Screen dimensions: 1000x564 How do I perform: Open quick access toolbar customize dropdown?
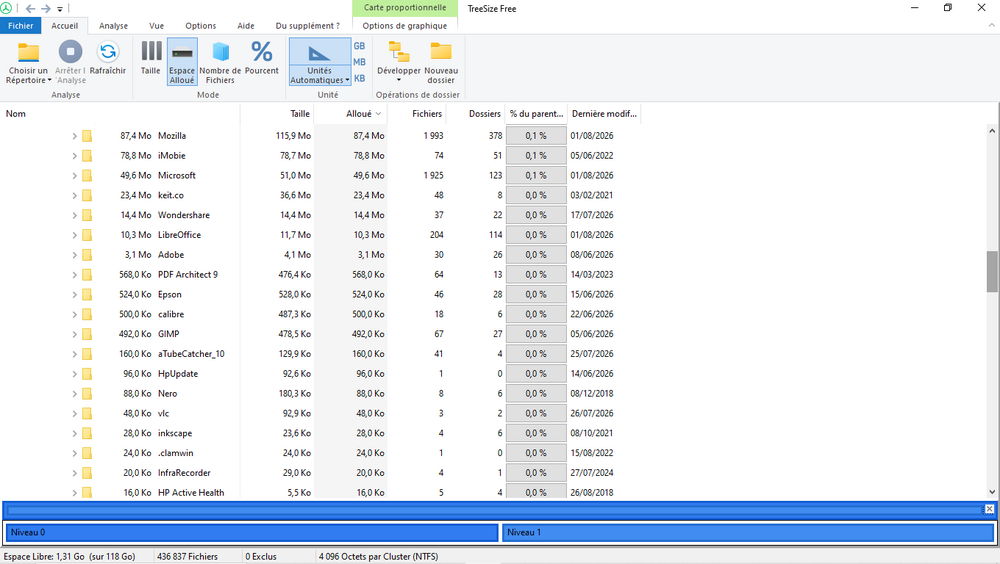pyautogui.click(x=60, y=9)
